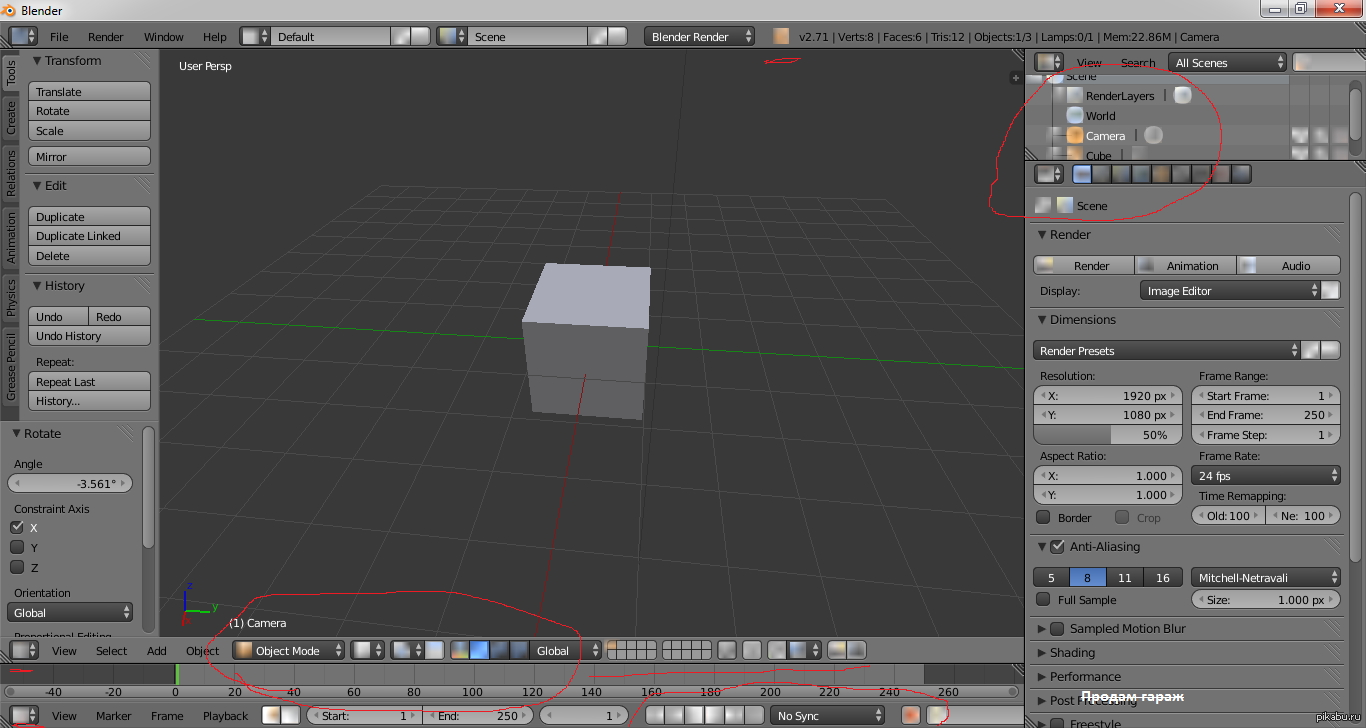Disable the Anti-Aliasing checkbox
The image size is (1366, 728).
1057,547
